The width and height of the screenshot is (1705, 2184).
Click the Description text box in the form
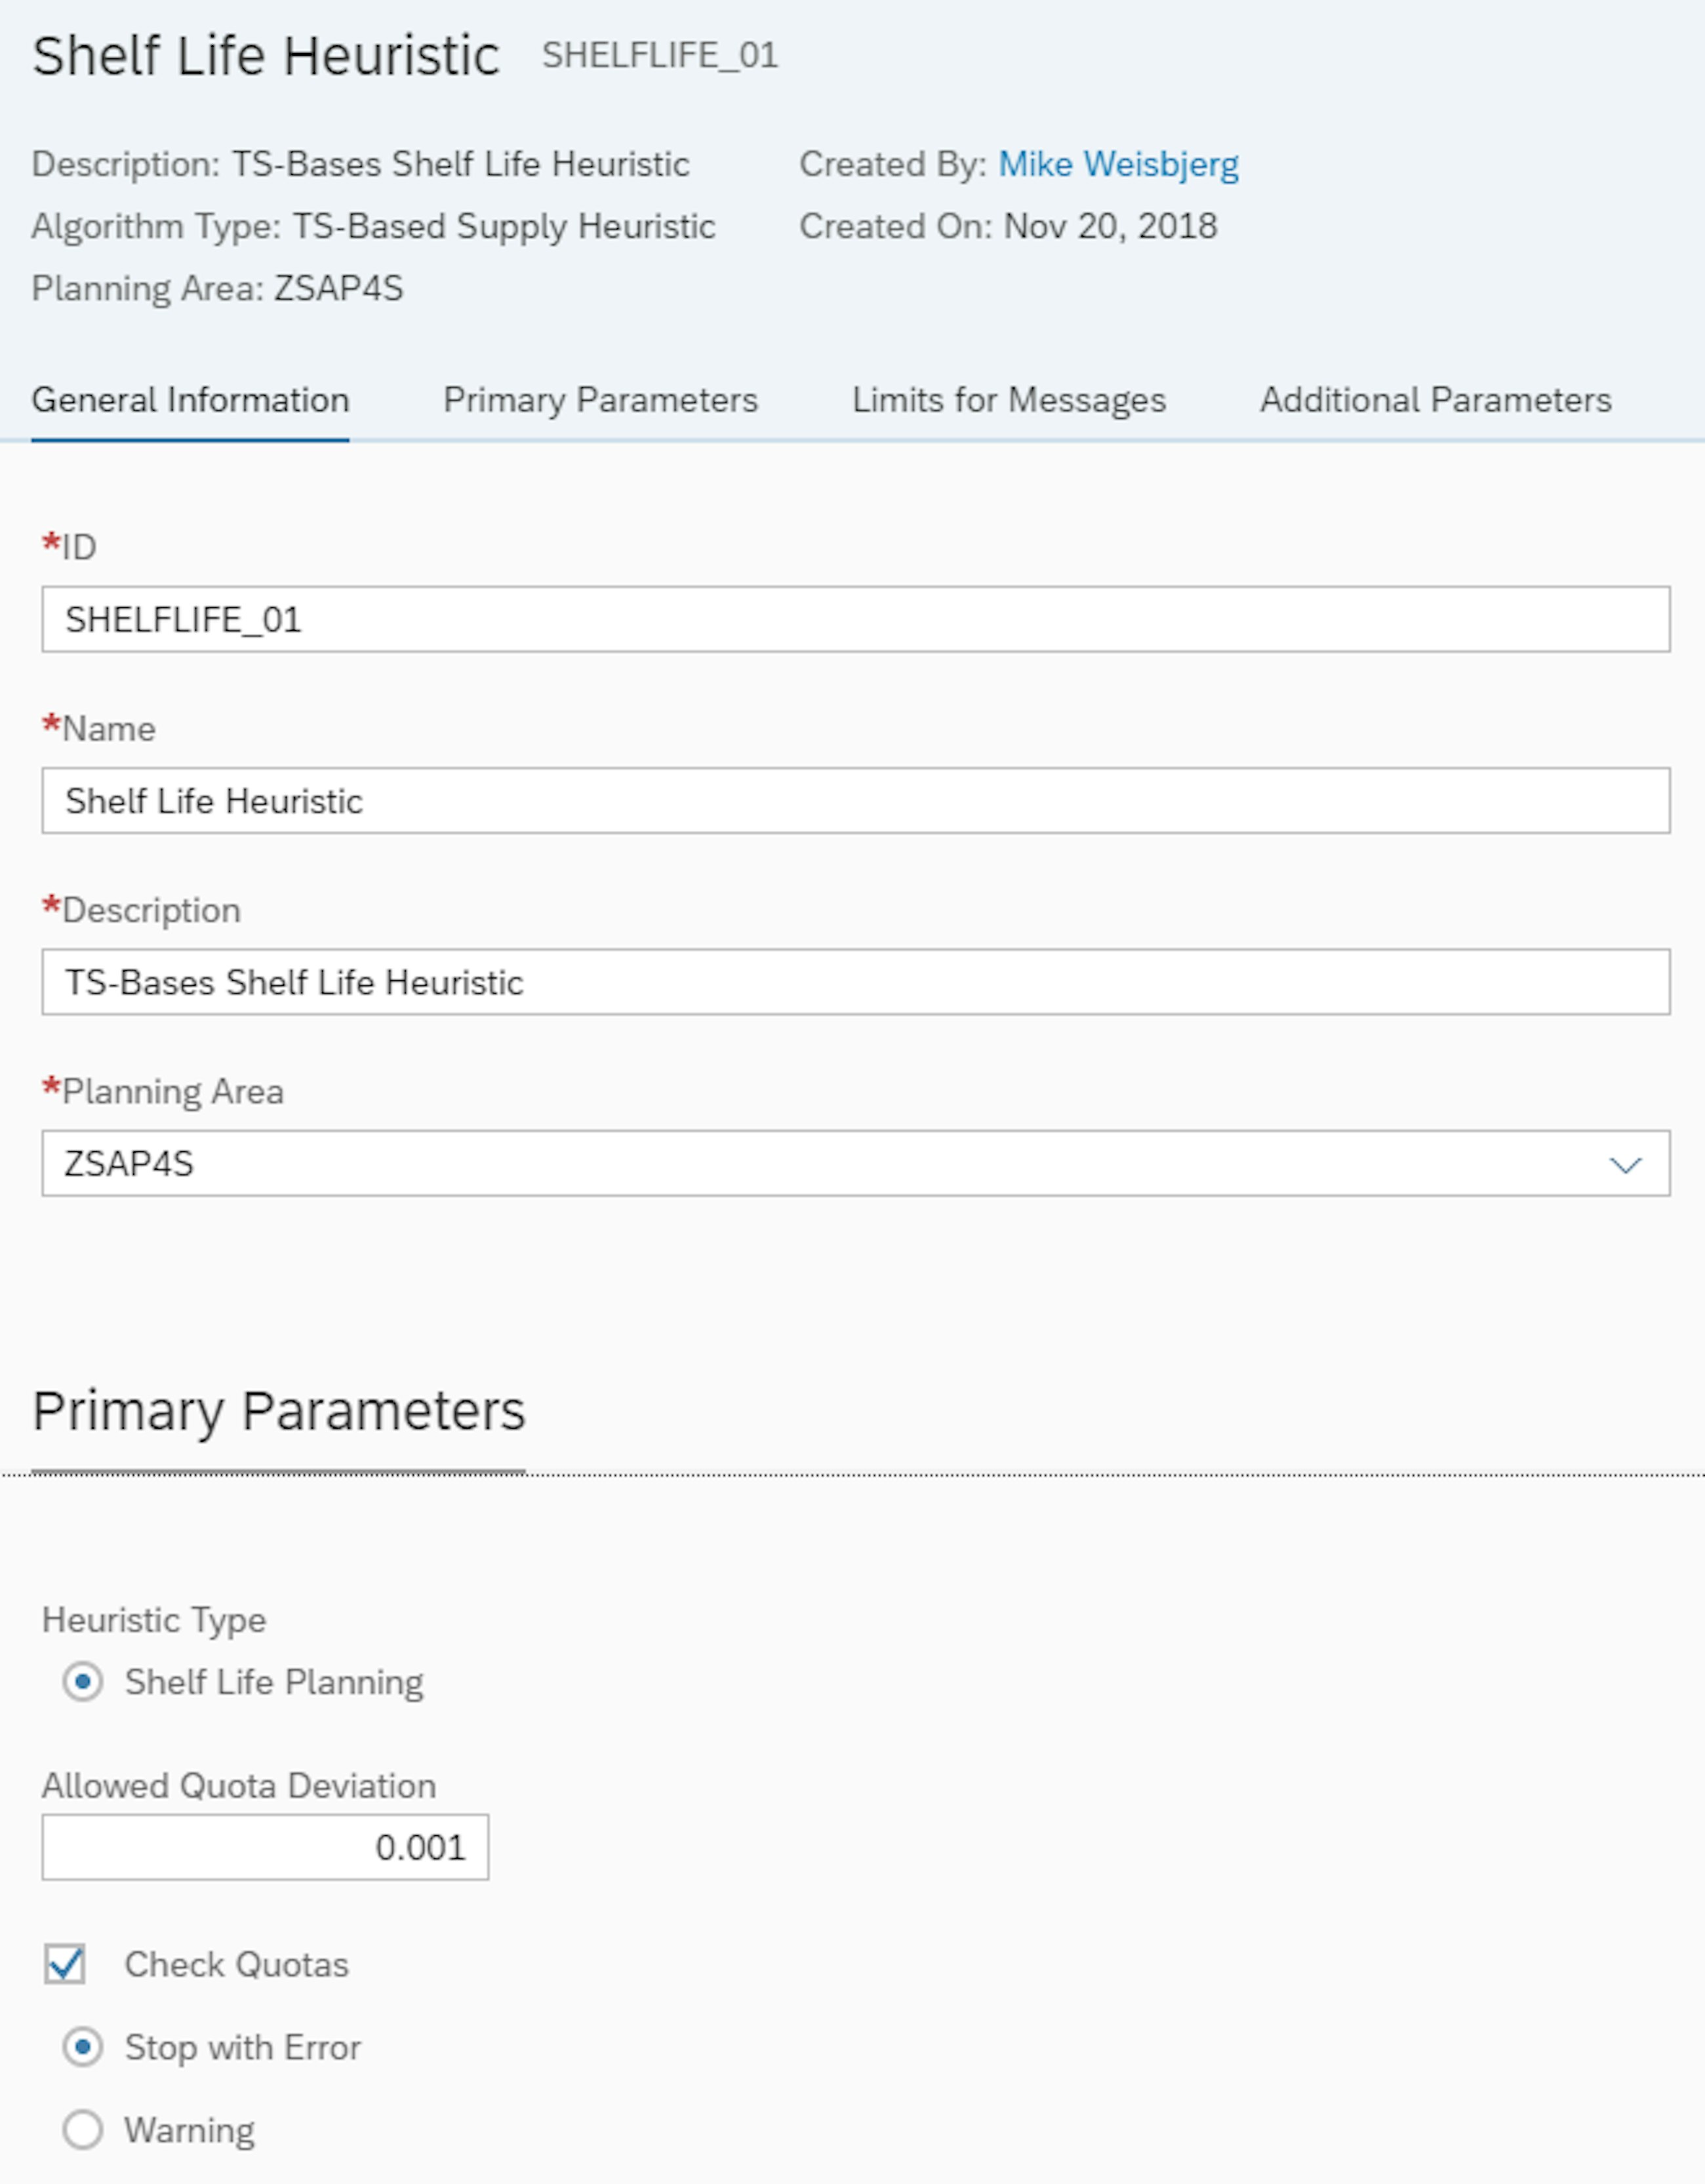pos(855,983)
